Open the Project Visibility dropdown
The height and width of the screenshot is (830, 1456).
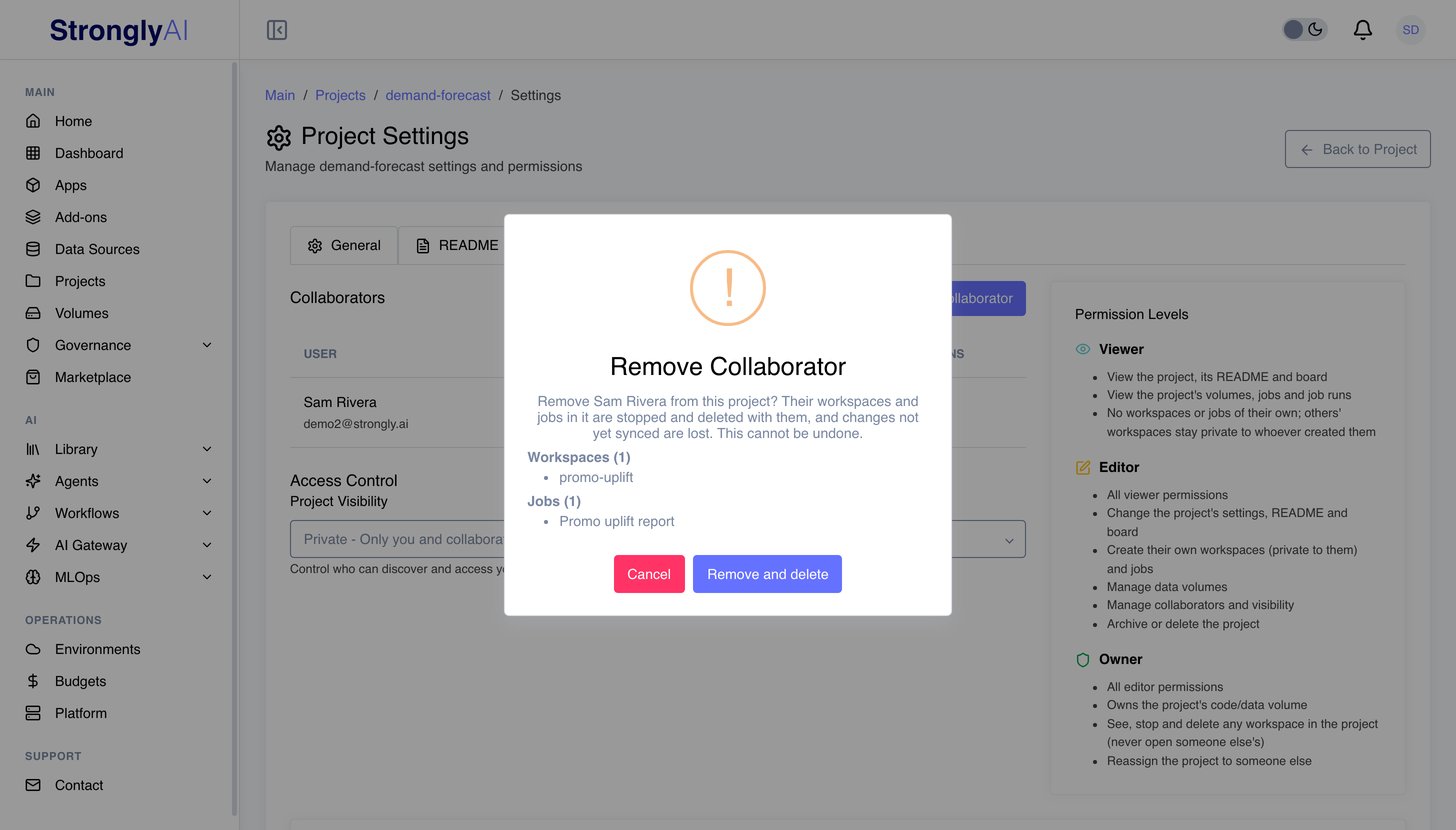tap(658, 539)
